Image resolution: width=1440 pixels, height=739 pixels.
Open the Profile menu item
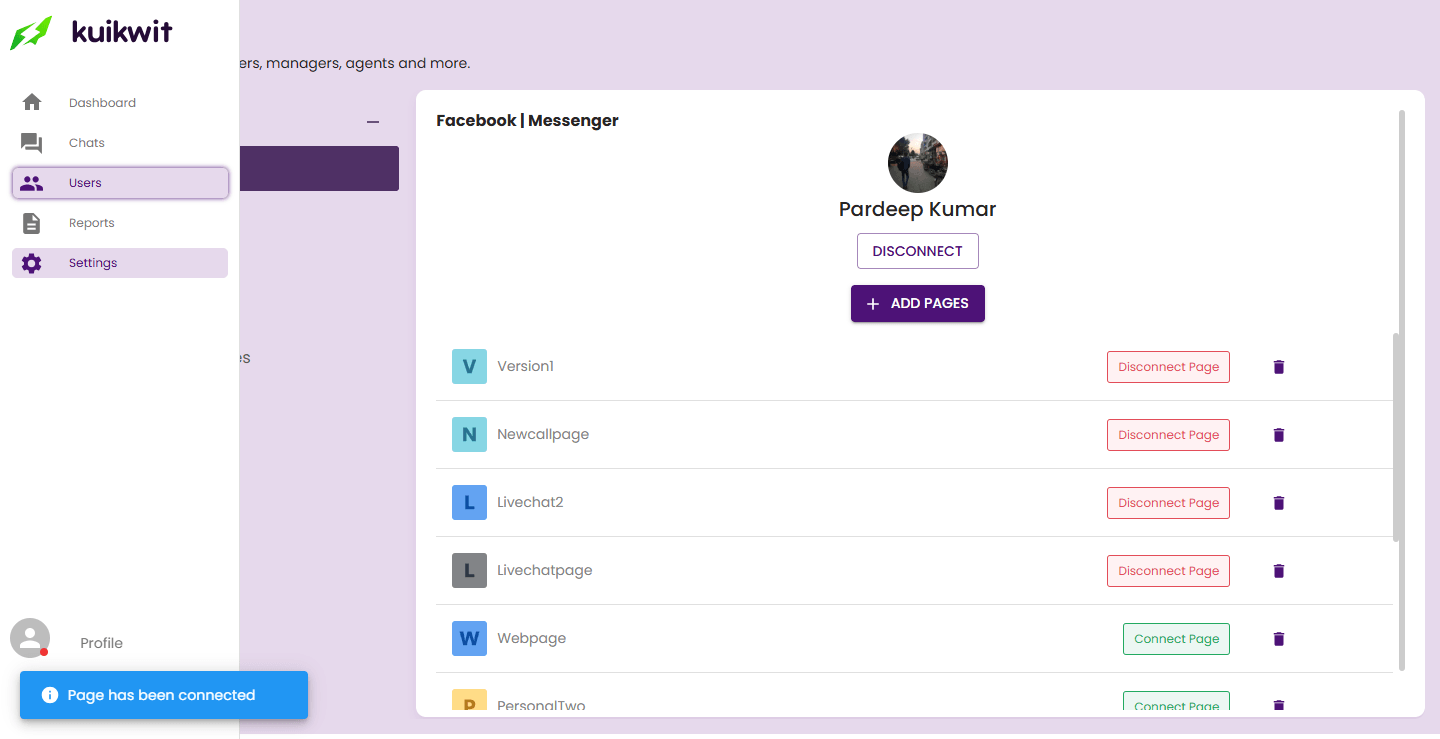(101, 643)
